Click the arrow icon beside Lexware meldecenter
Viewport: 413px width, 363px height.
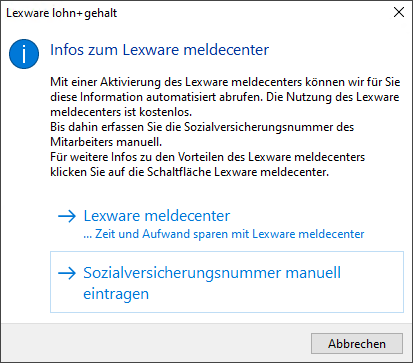pyautogui.click(x=67, y=216)
